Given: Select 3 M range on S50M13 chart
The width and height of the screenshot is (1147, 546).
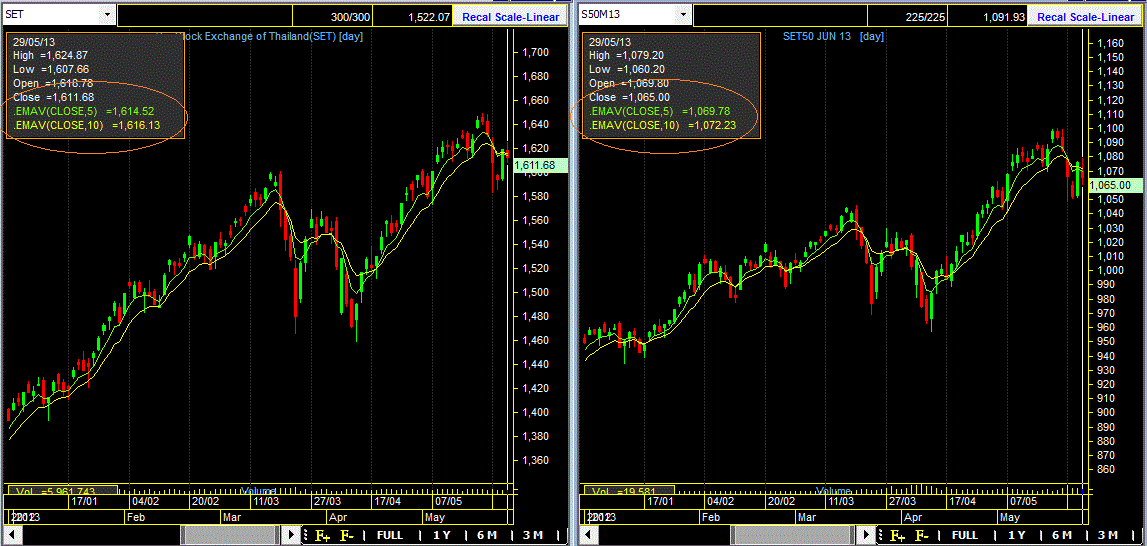Looking at the screenshot, I should pos(1107,535).
